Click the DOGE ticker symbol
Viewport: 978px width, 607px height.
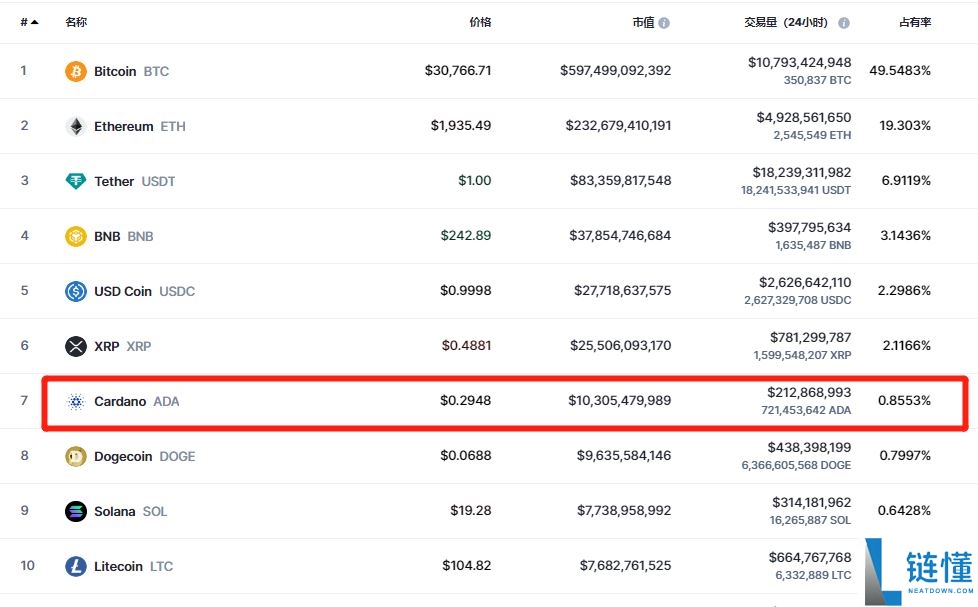[x=177, y=456]
